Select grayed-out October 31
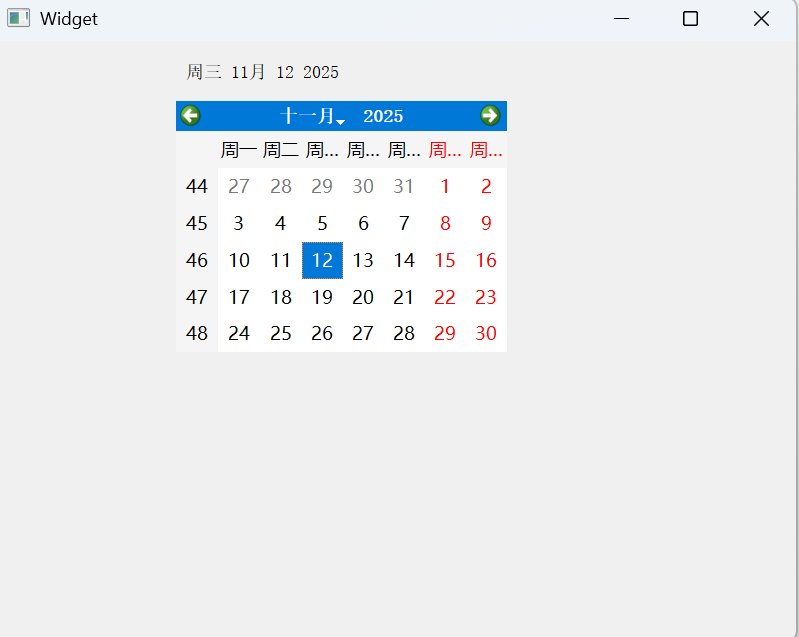Screen dimensions: 799x637 (404, 187)
